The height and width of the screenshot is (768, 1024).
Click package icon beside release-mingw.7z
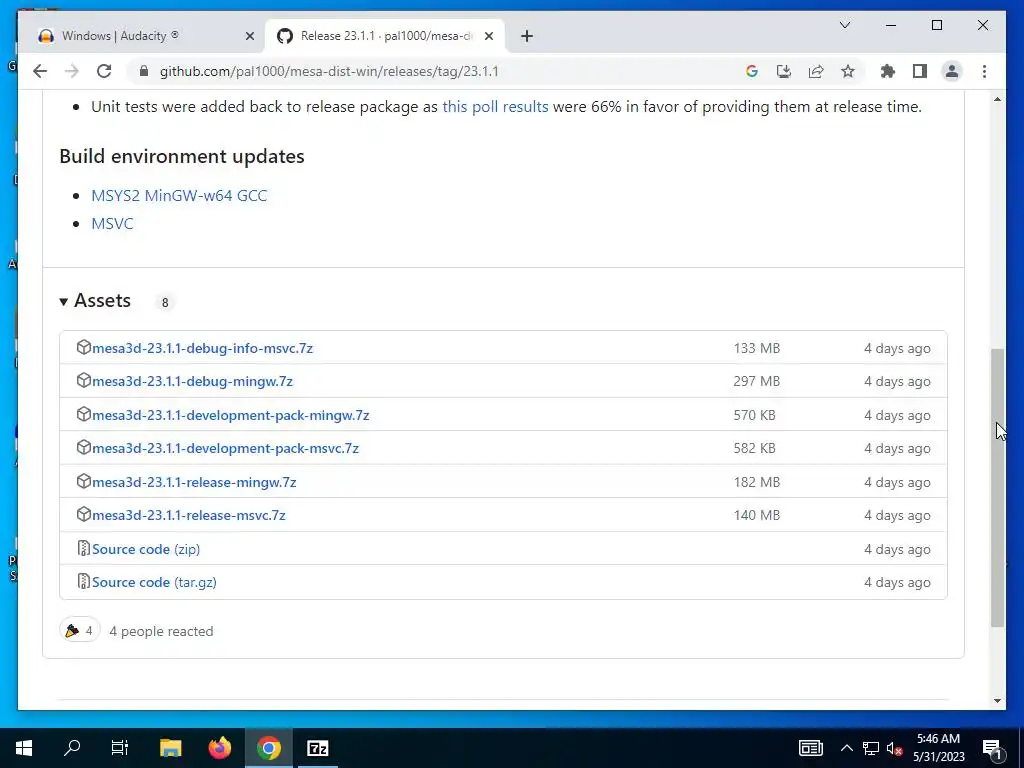click(84, 481)
